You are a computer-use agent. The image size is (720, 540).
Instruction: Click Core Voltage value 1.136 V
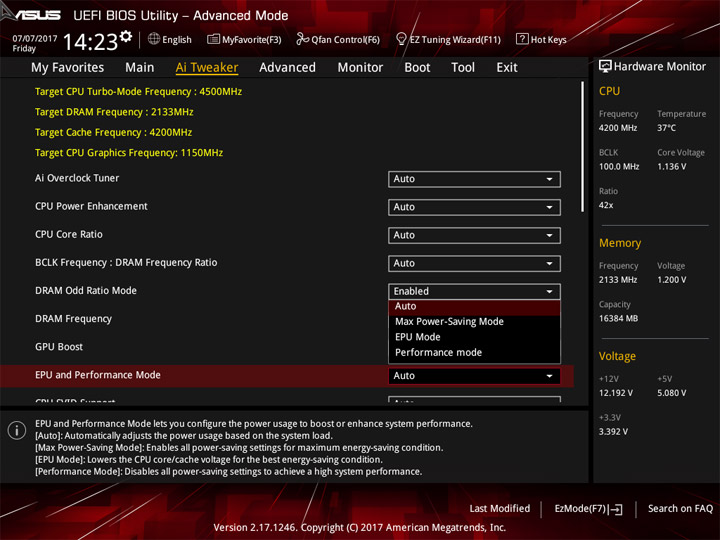tap(672, 167)
